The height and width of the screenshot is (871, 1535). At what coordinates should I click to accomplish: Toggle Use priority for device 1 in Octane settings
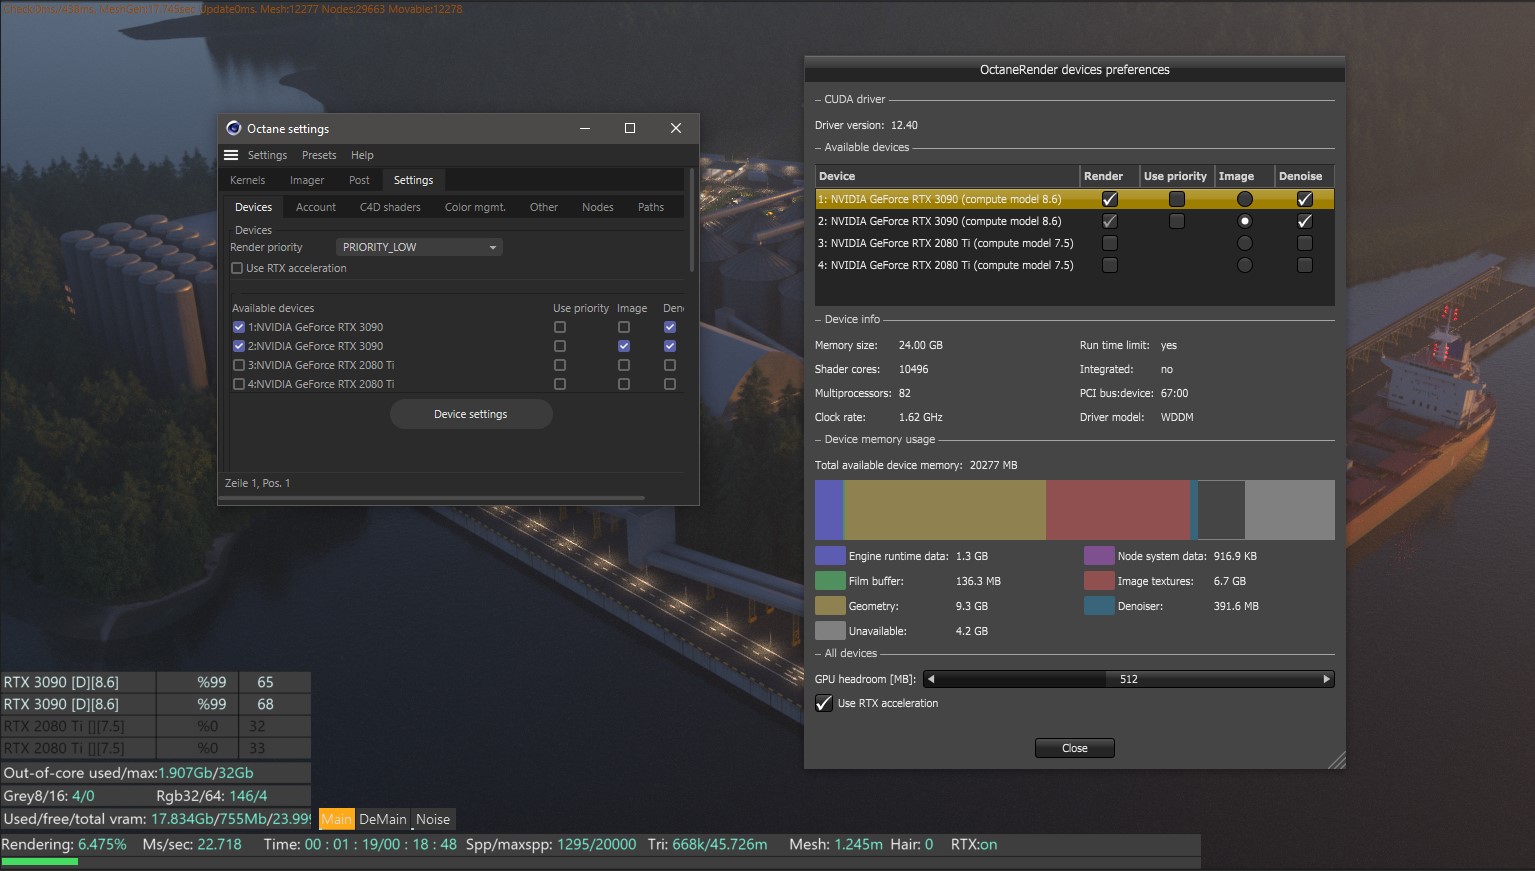pyautogui.click(x=560, y=327)
